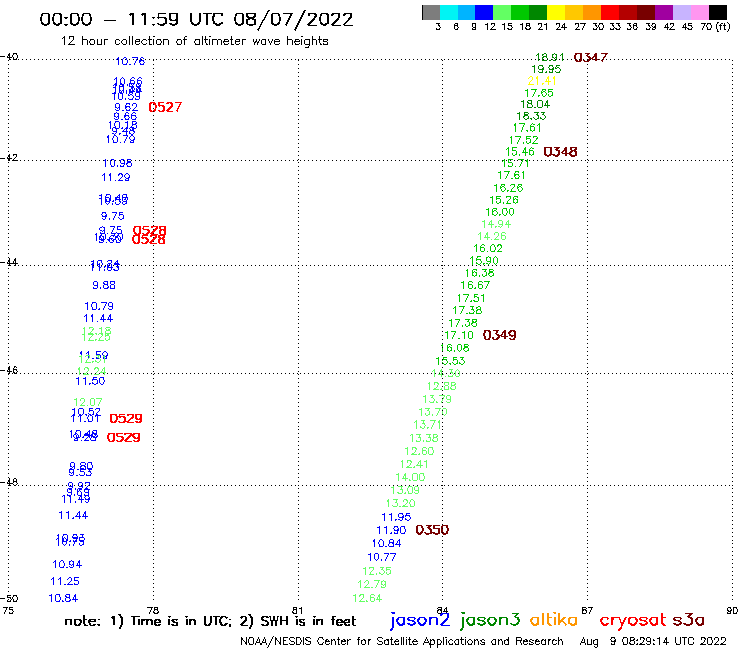Click the blue wave height value 10.76

pos(130,61)
